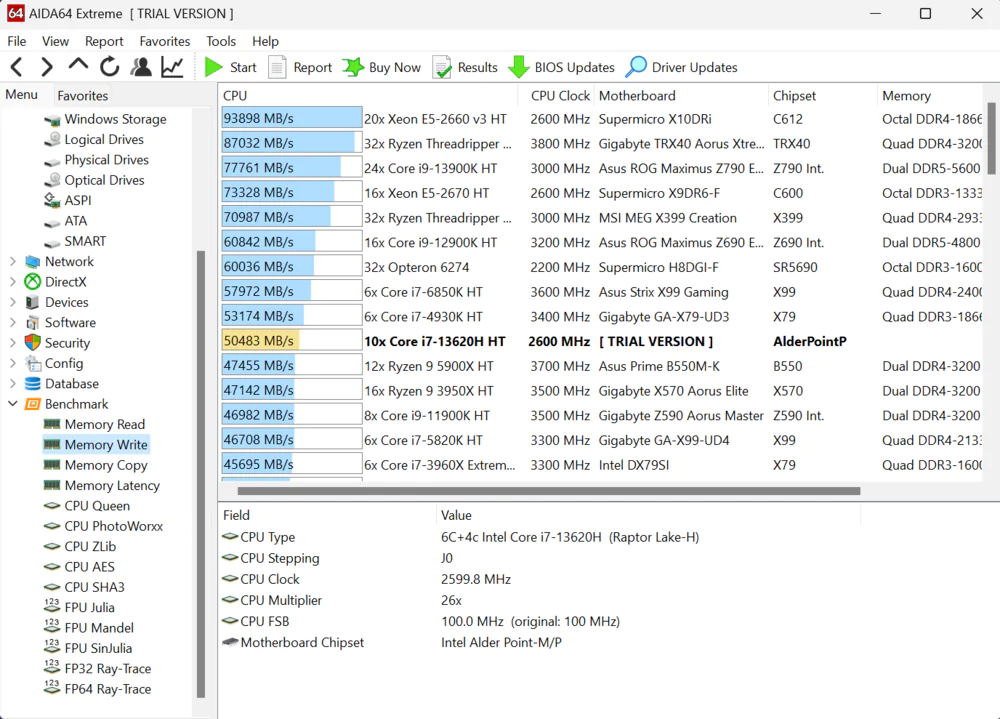The width and height of the screenshot is (1000, 719).
Task: Open the graph chart toolbar icon
Action: pyautogui.click(x=172, y=67)
